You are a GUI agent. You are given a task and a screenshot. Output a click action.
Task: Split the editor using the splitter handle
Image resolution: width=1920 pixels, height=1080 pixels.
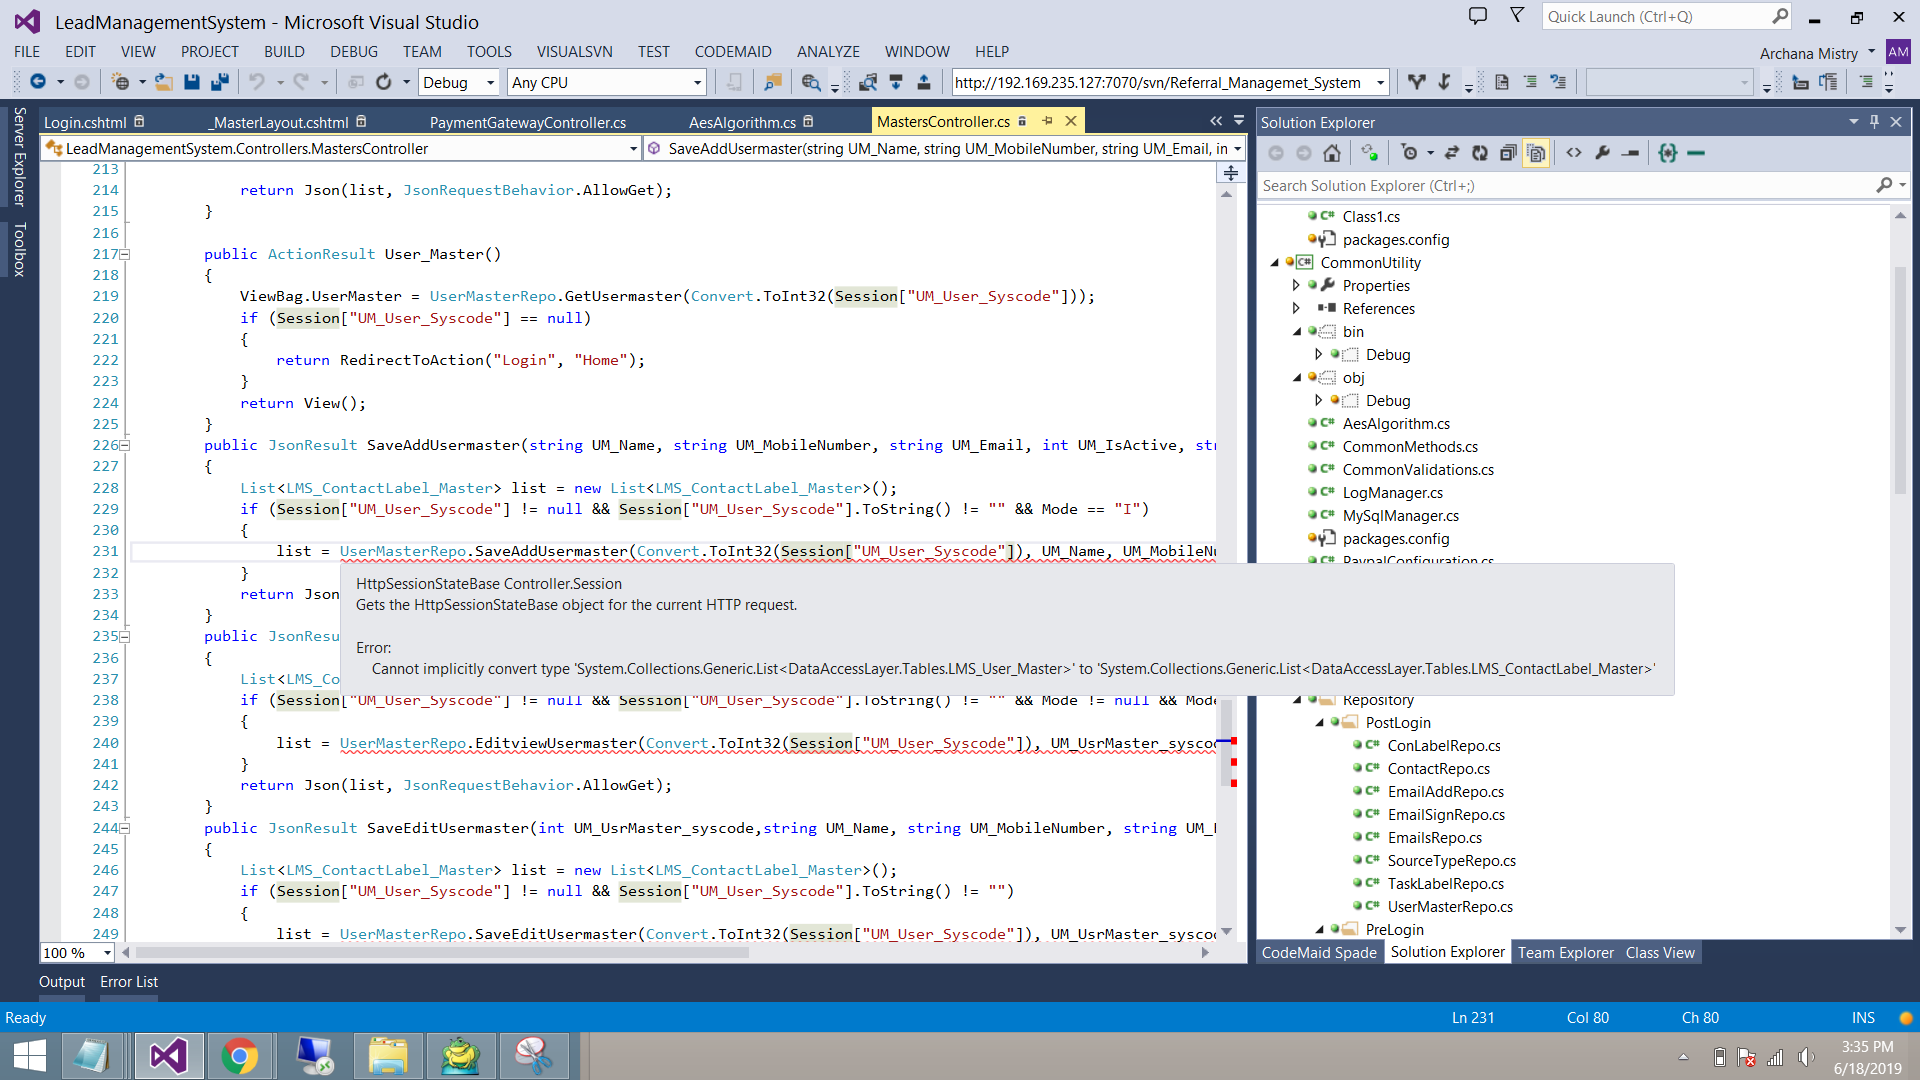tap(1231, 173)
